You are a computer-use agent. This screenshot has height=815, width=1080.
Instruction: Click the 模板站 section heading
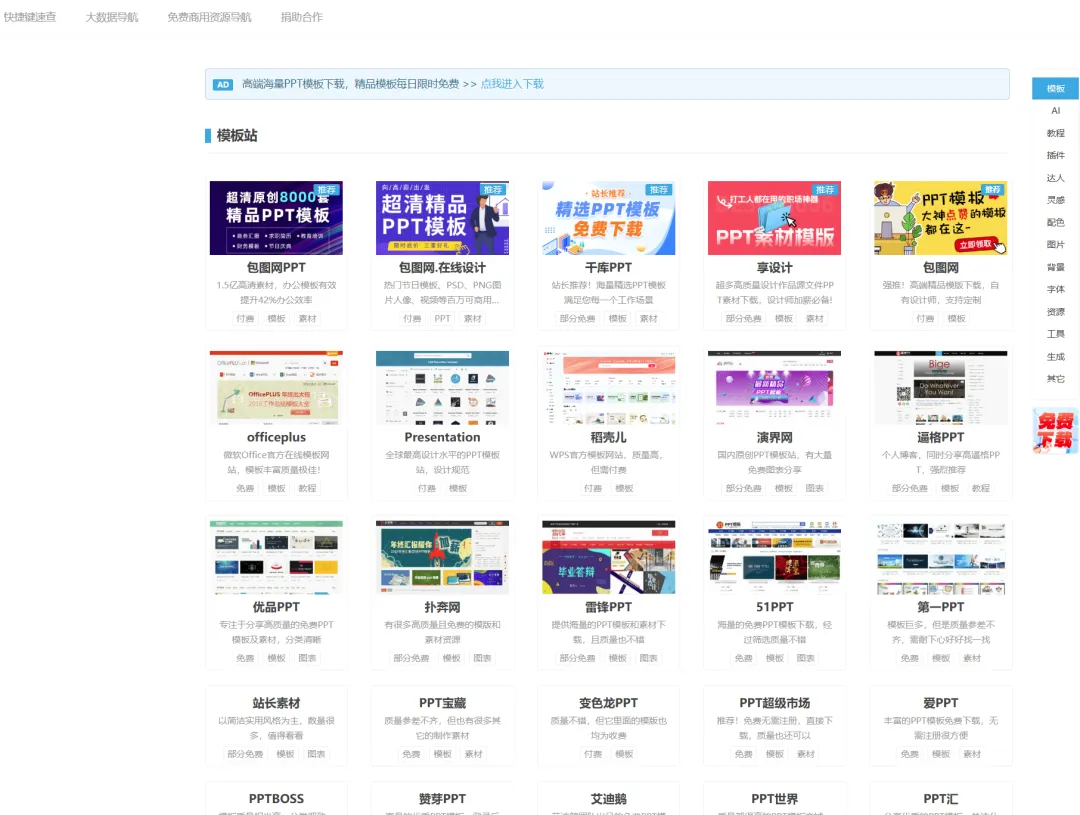[237, 136]
